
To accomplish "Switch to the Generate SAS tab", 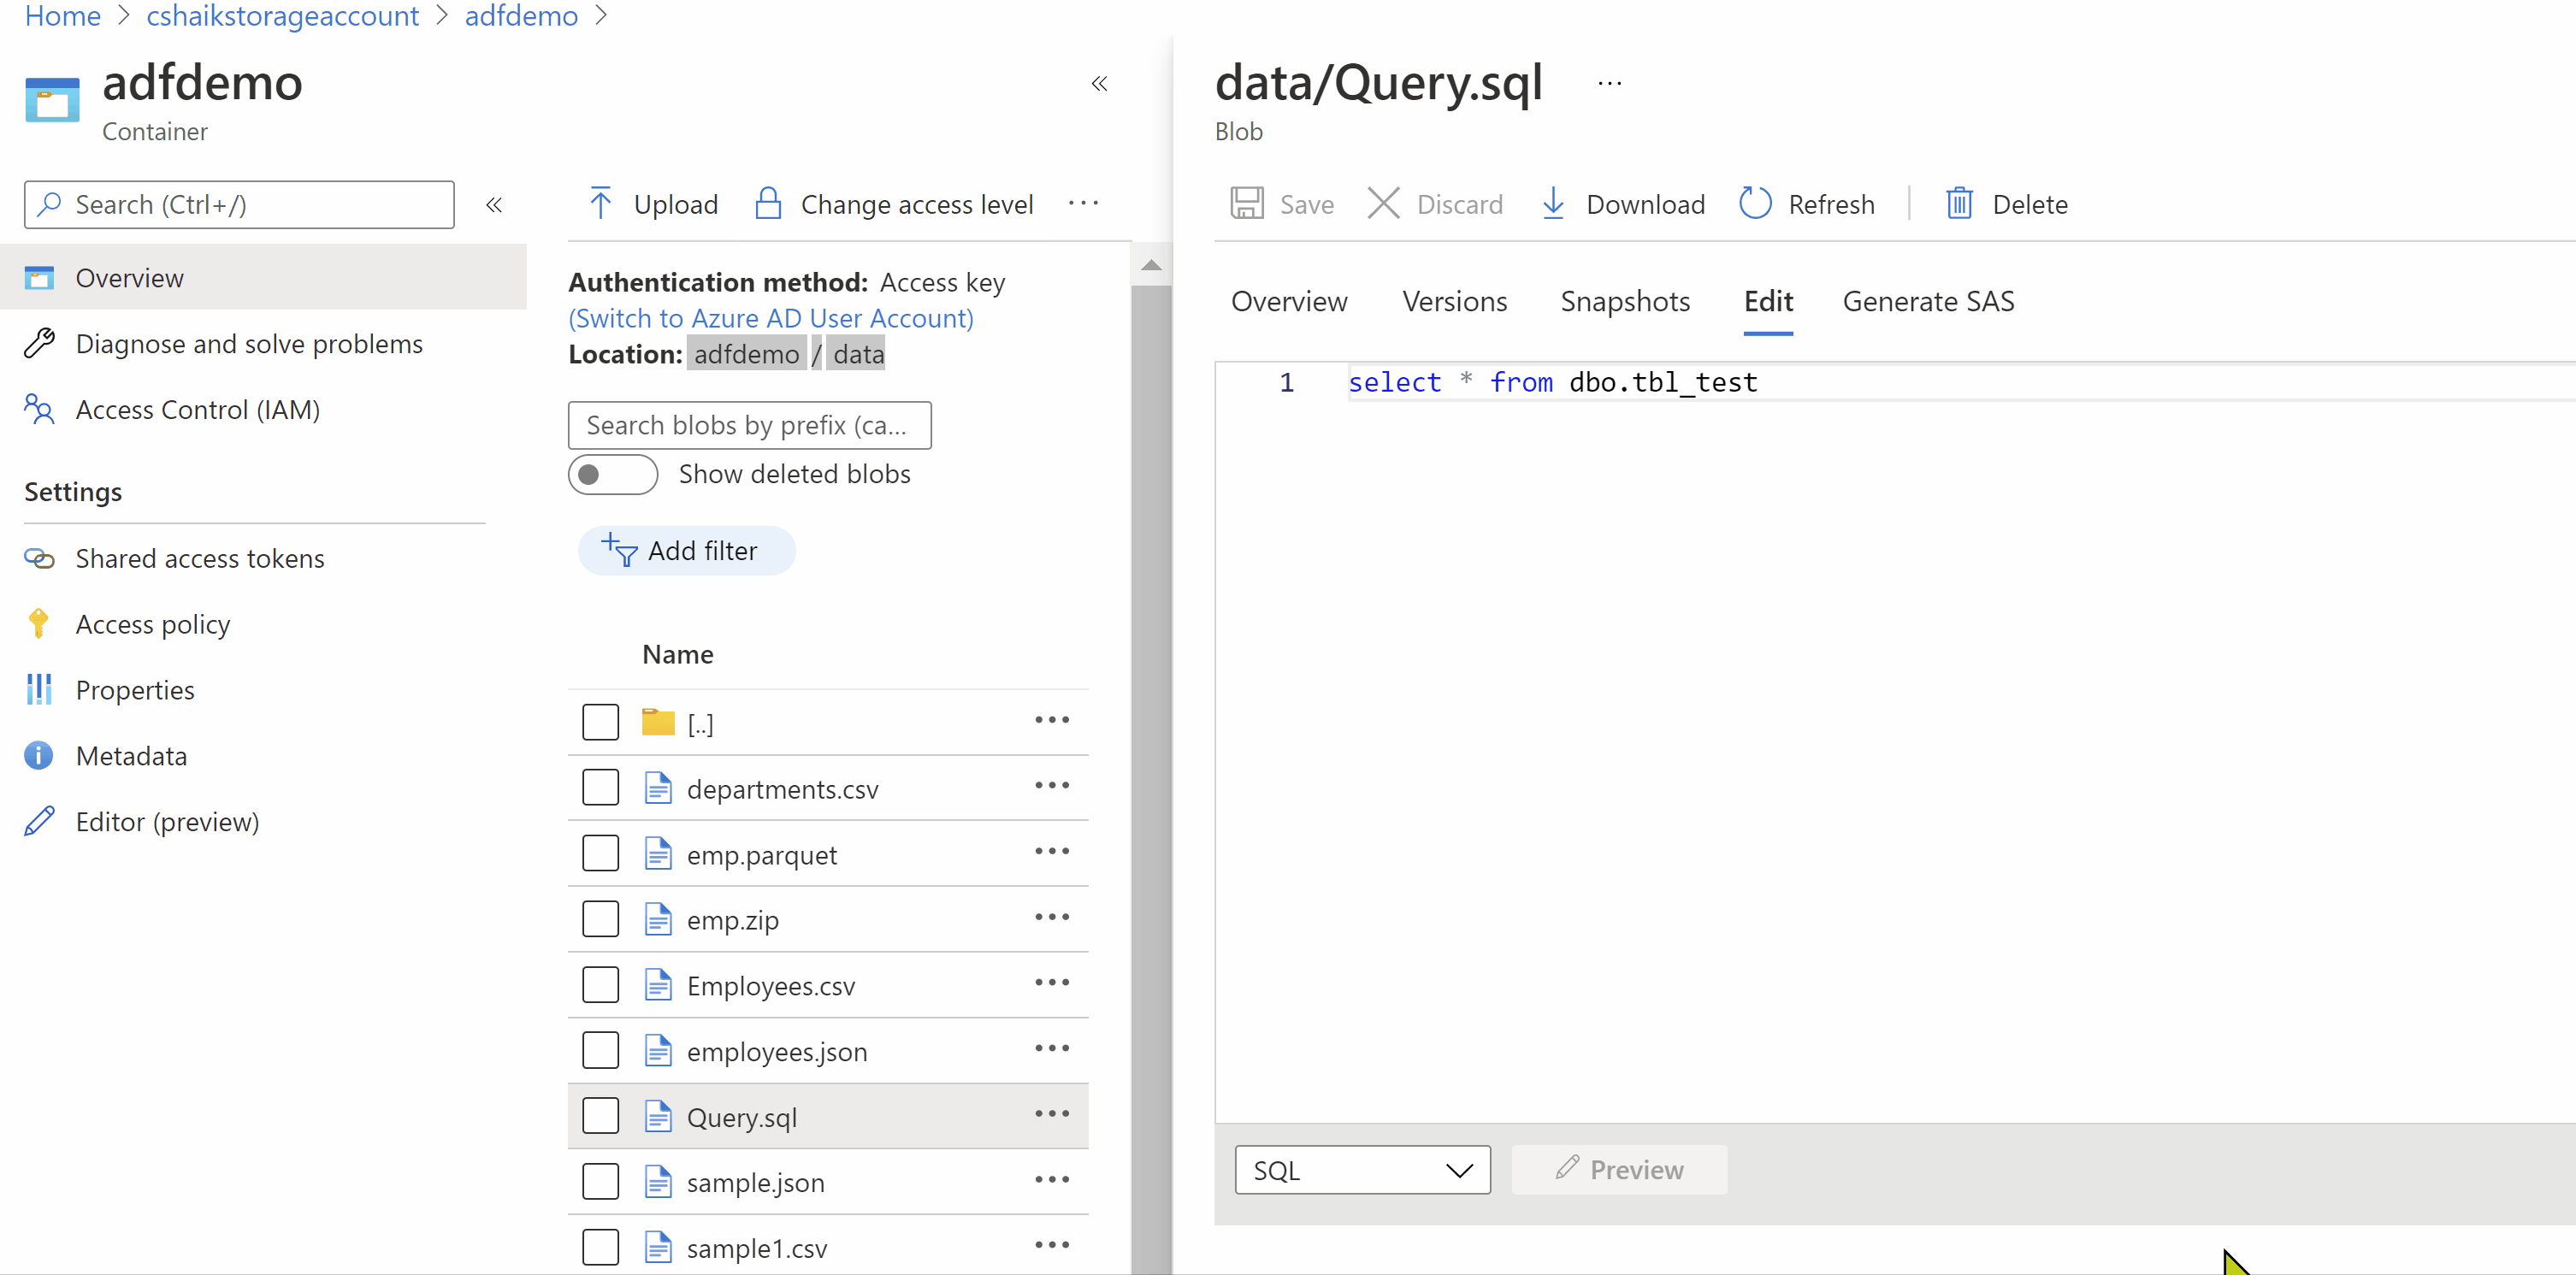I will click(x=1929, y=301).
